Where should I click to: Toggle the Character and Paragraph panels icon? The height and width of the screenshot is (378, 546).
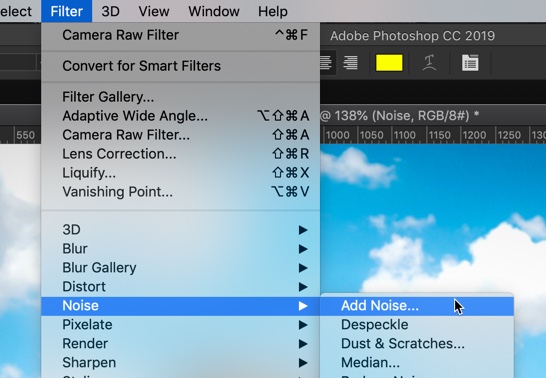pos(470,63)
